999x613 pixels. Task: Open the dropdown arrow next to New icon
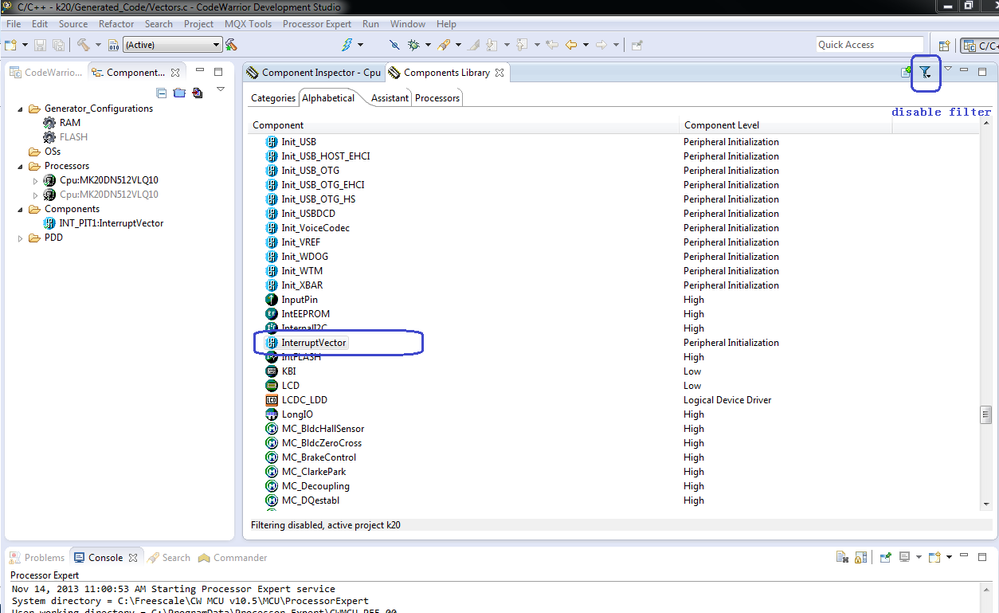coord(25,45)
